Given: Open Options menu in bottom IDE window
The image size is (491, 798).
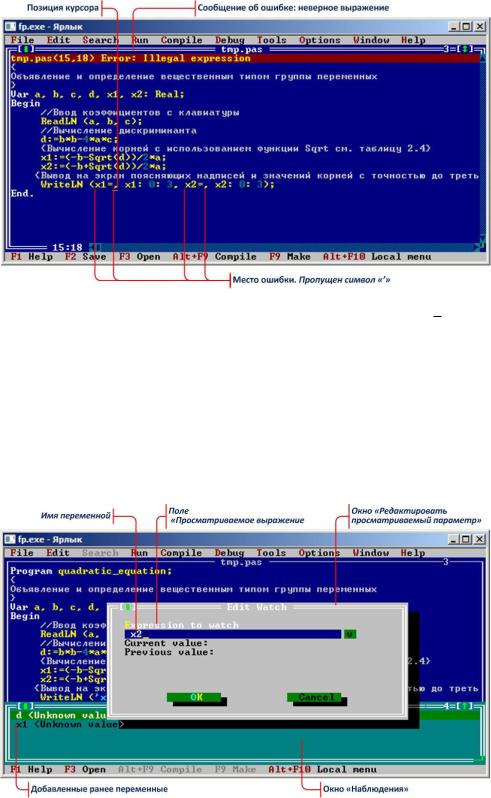Looking at the screenshot, I should pyautogui.click(x=319, y=553).
